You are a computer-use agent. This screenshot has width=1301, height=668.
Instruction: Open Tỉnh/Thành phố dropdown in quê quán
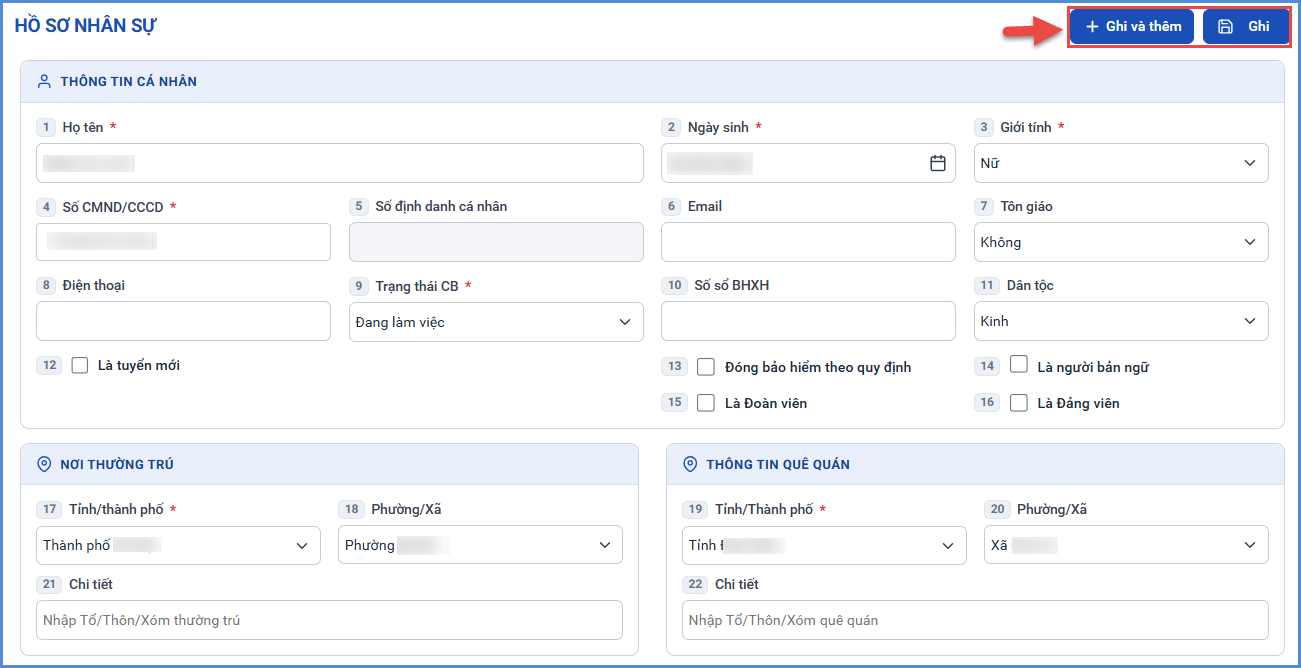click(824, 545)
